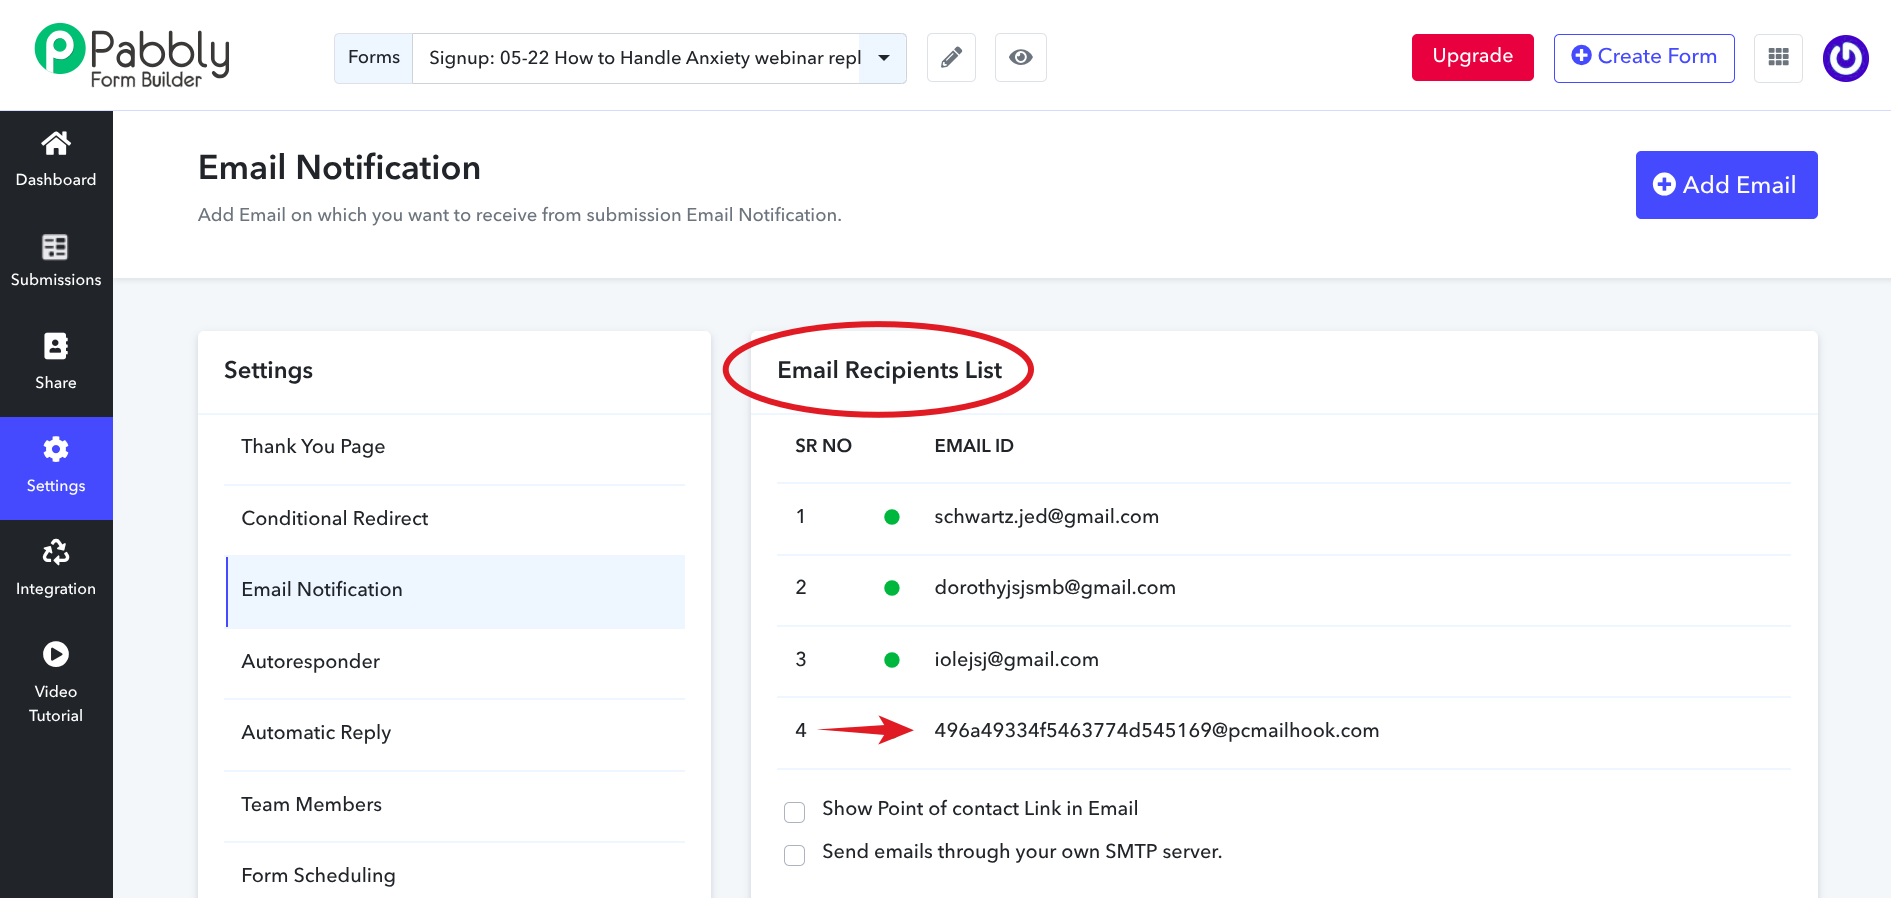Click the Add Email button
This screenshot has height=898, width=1891.
(1726, 185)
